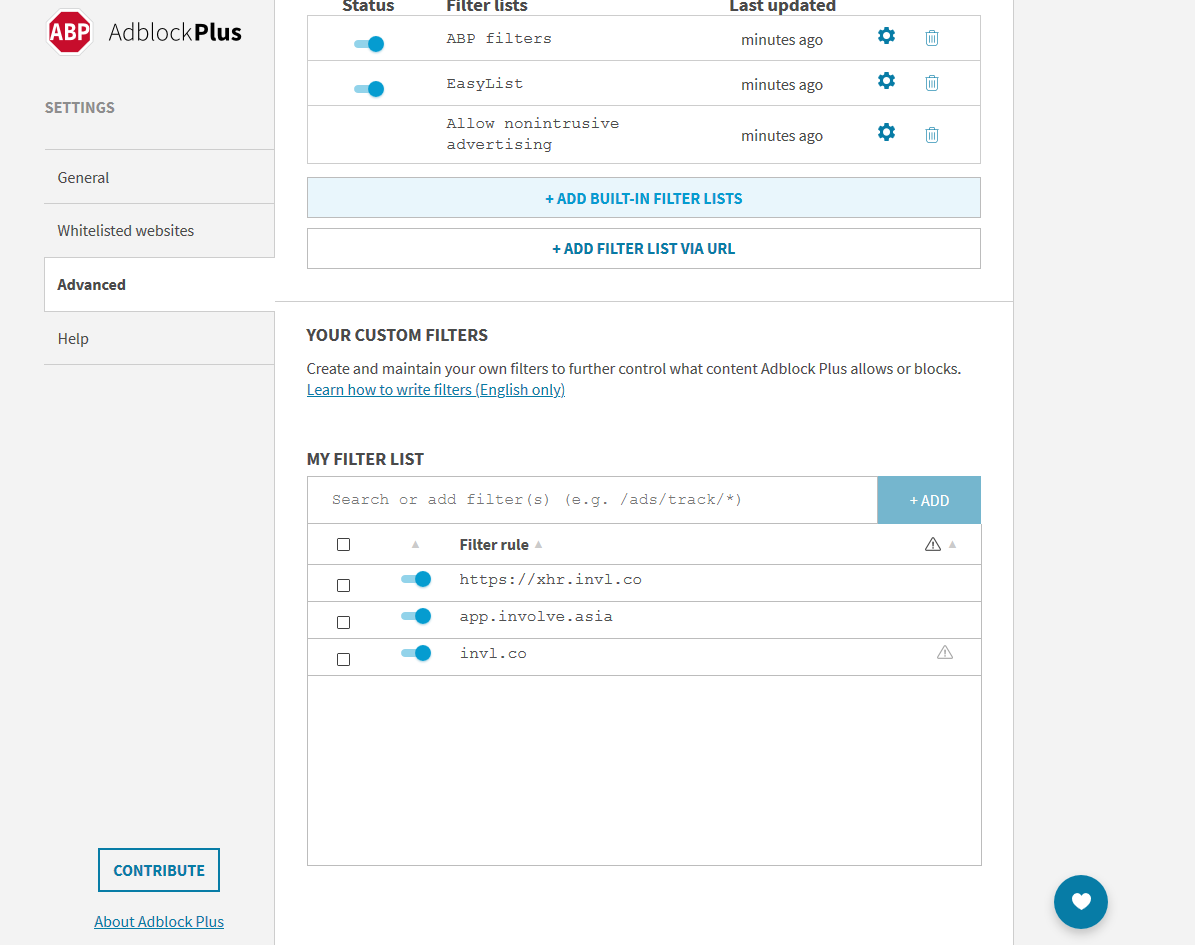1195x945 pixels.
Task: Toggle EasyList status switch
Action: click(369, 88)
